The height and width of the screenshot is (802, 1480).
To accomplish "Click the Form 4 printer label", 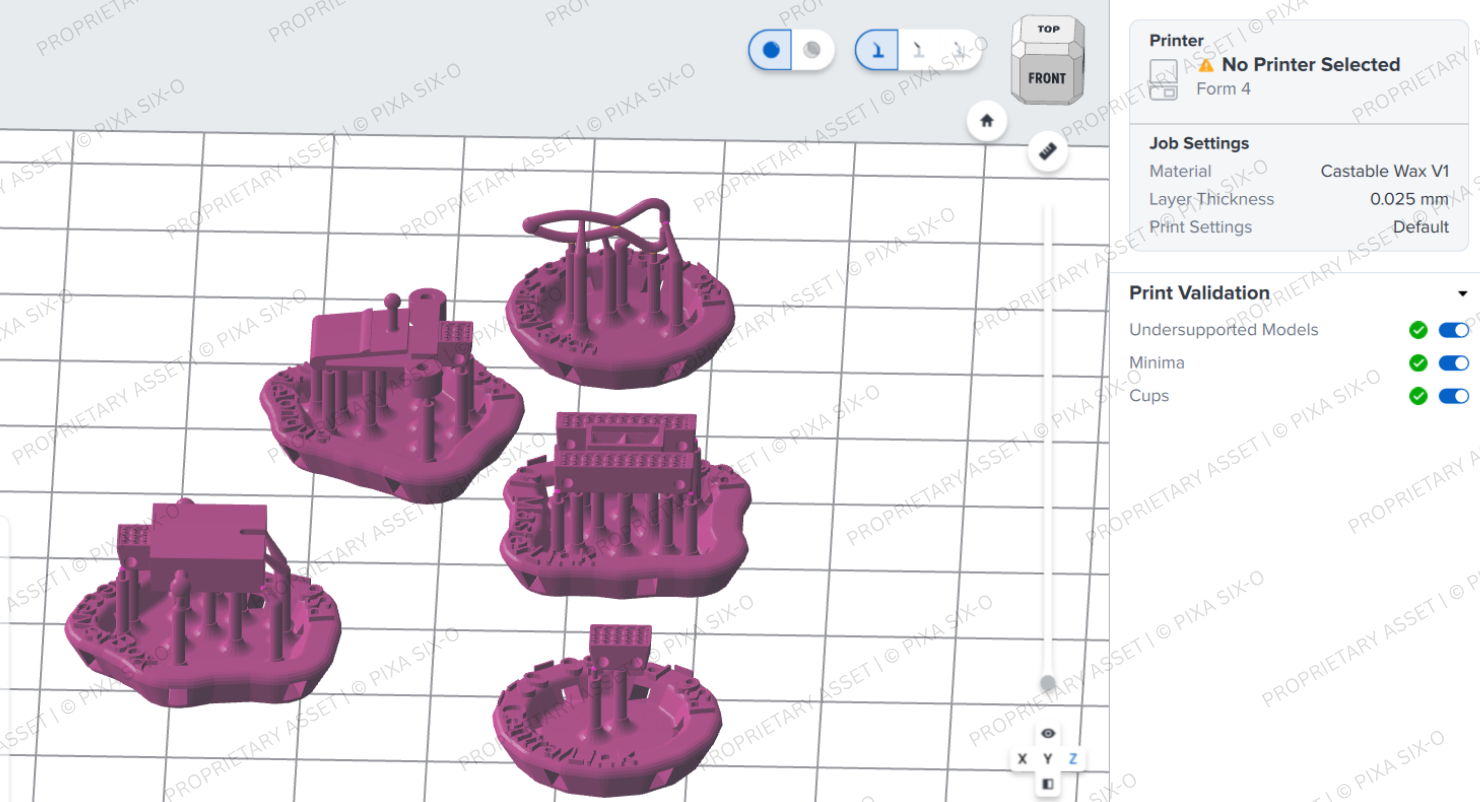I will [1223, 89].
